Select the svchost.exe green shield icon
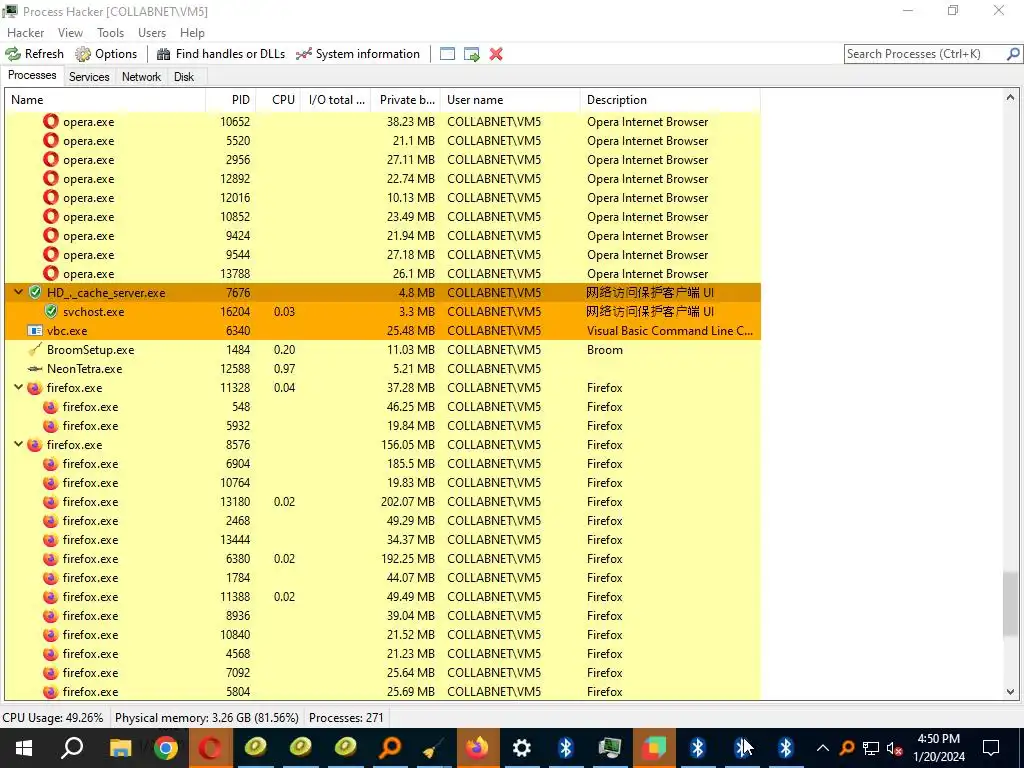 pyautogui.click(x=51, y=312)
